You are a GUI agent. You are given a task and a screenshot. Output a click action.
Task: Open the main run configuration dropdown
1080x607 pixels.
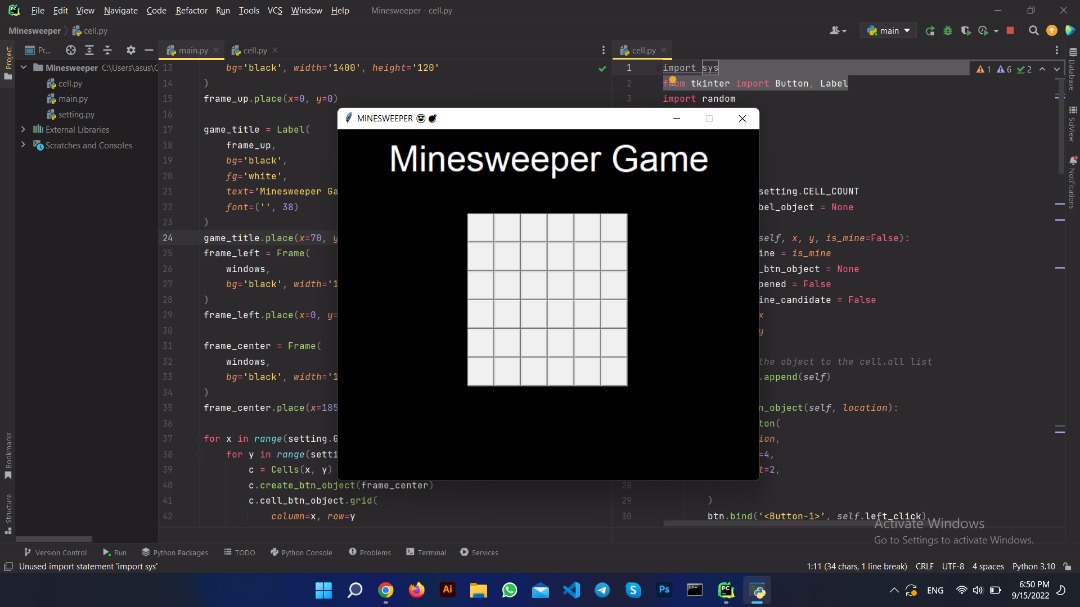point(889,30)
